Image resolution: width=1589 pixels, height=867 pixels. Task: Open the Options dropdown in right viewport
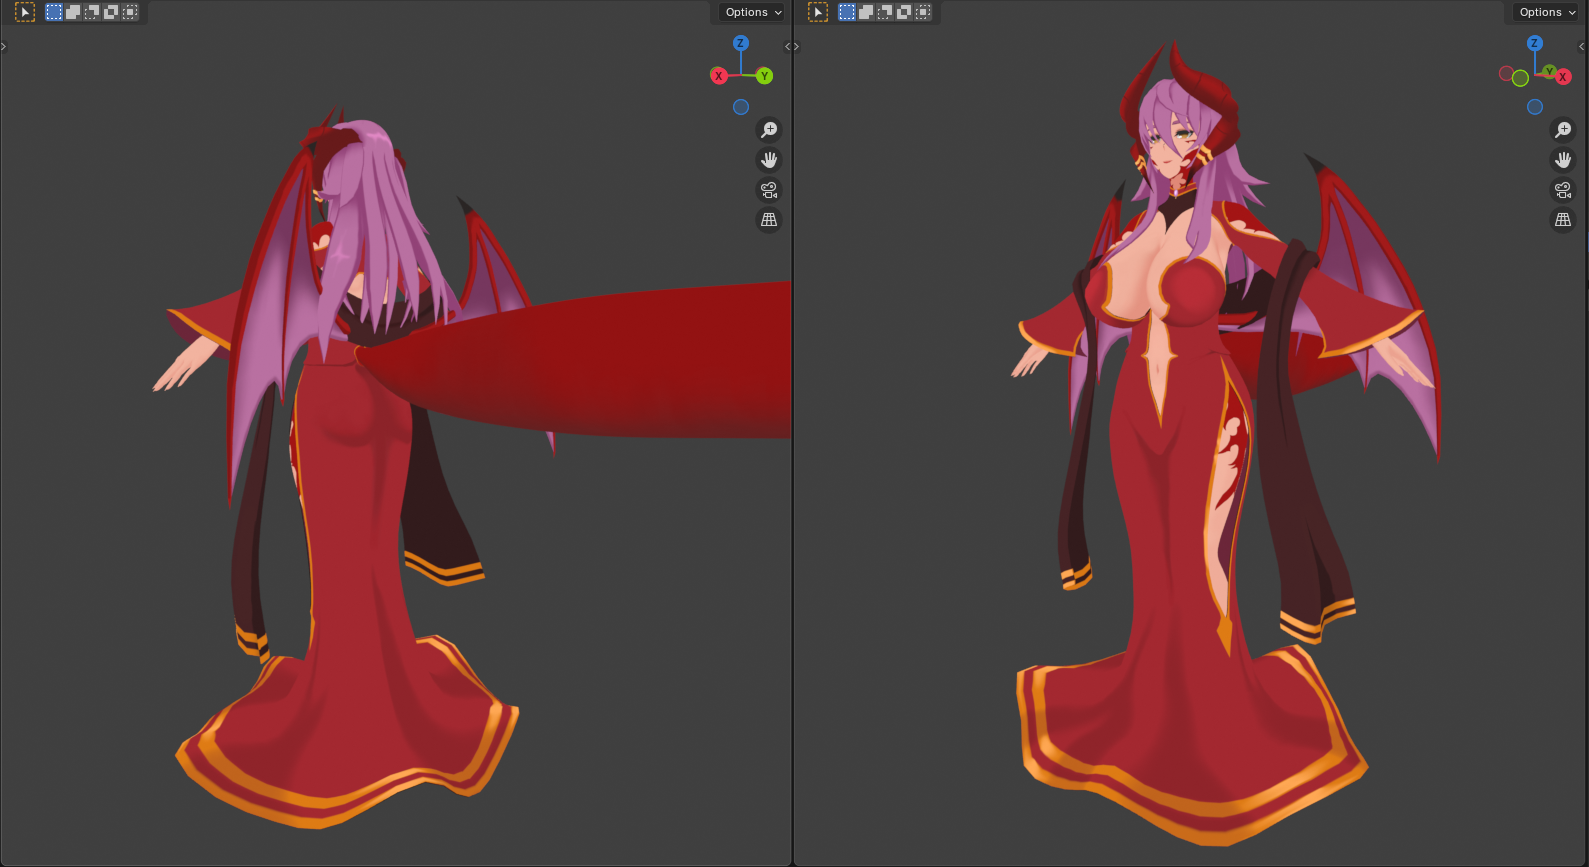click(1547, 12)
